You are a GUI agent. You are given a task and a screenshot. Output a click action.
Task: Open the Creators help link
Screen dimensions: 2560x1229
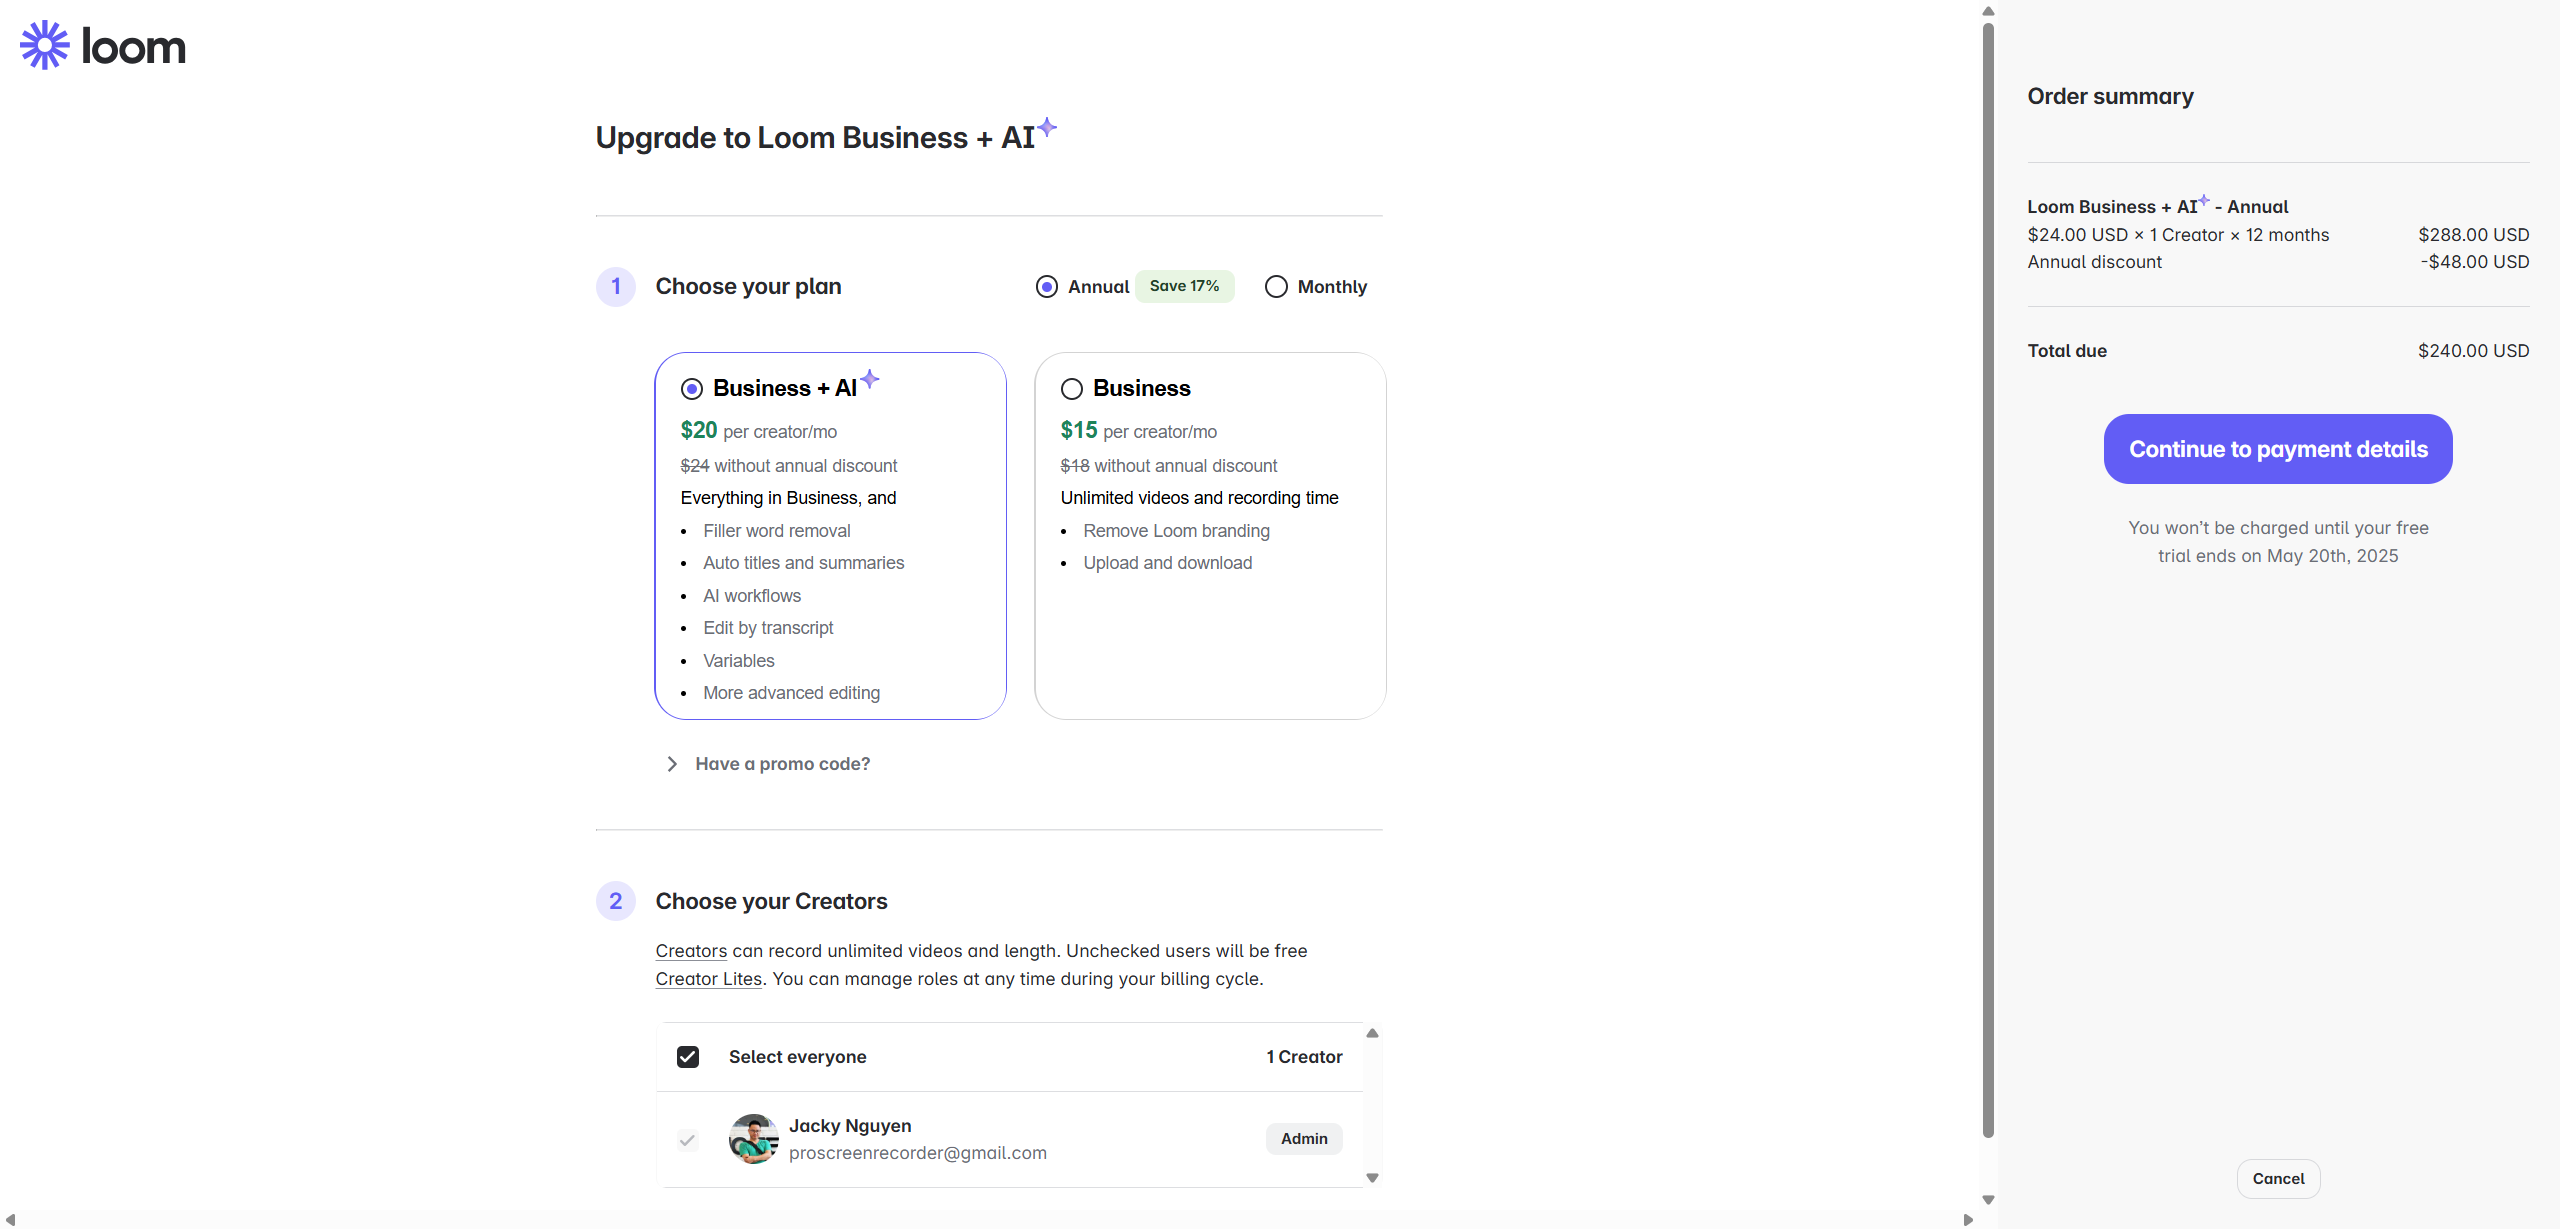click(x=691, y=951)
